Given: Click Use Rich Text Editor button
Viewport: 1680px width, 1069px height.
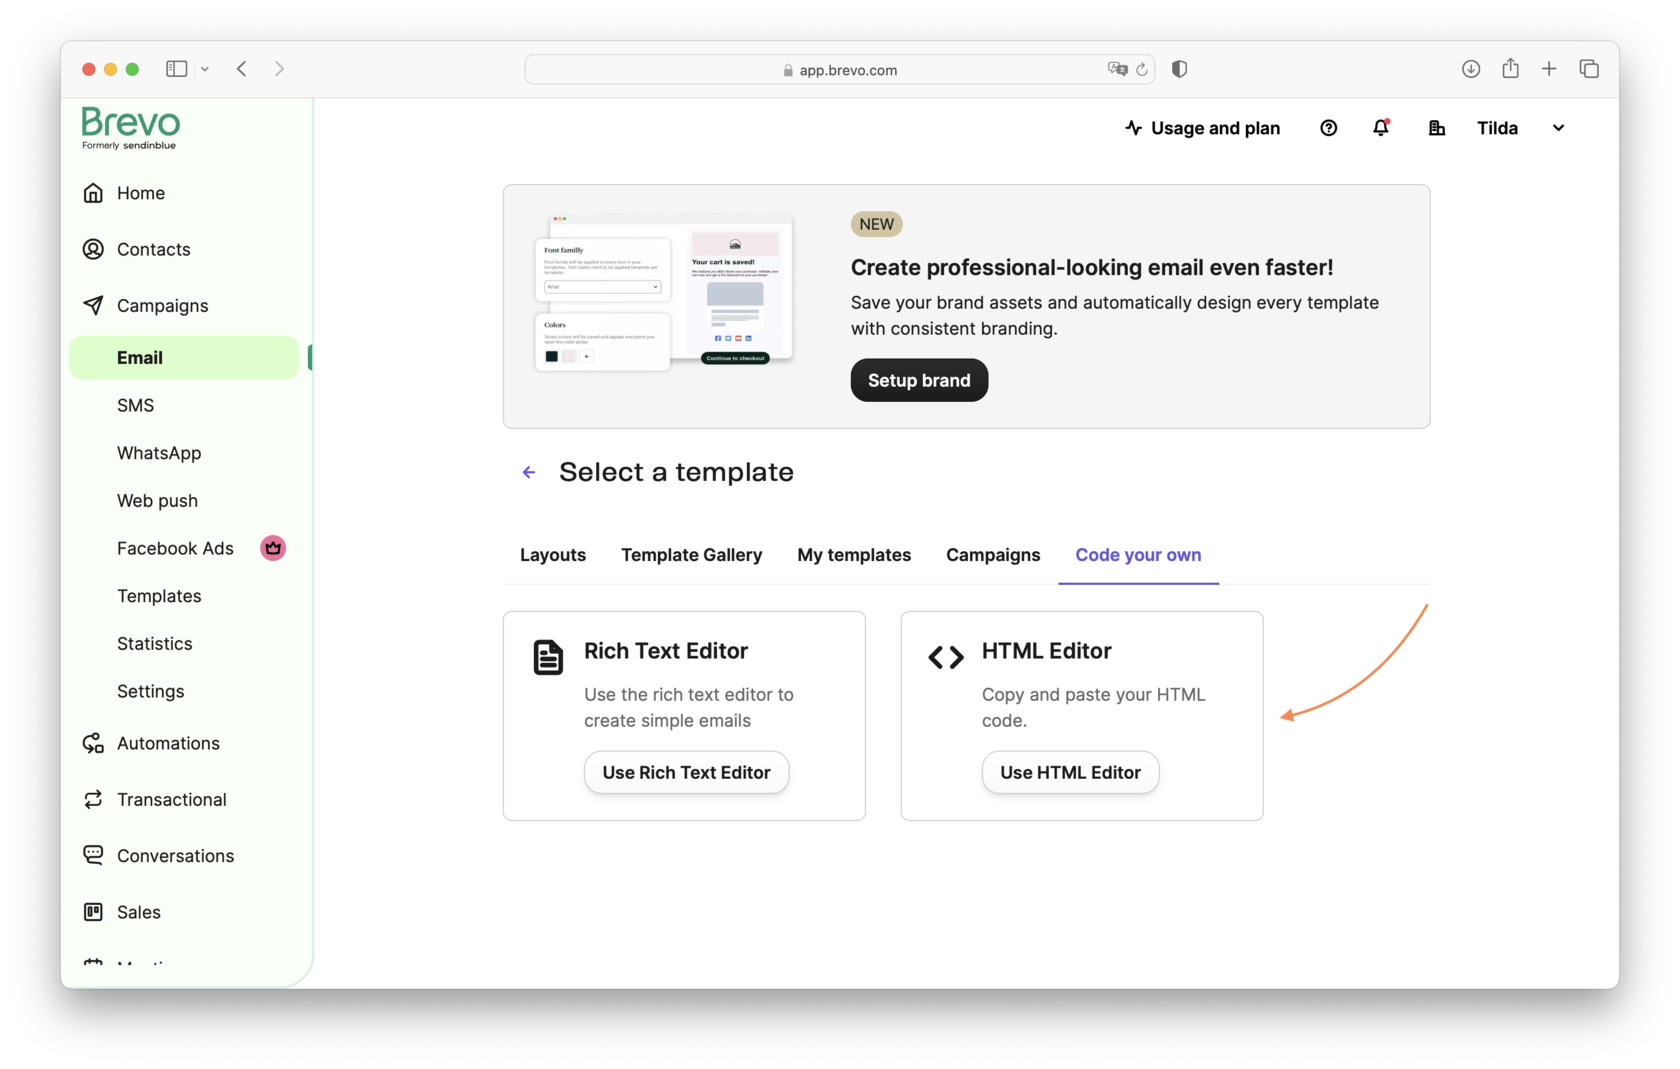Looking at the screenshot, I should (686, 772).
